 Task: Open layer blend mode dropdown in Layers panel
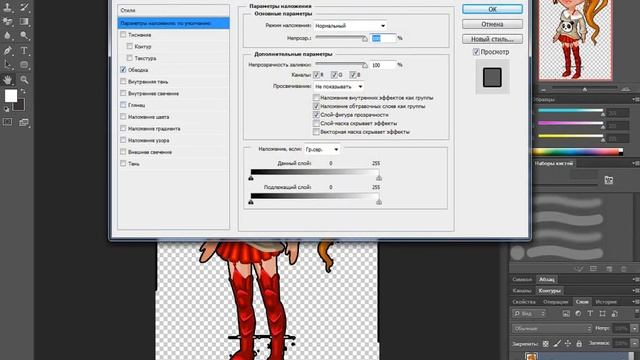click(552, 329)
